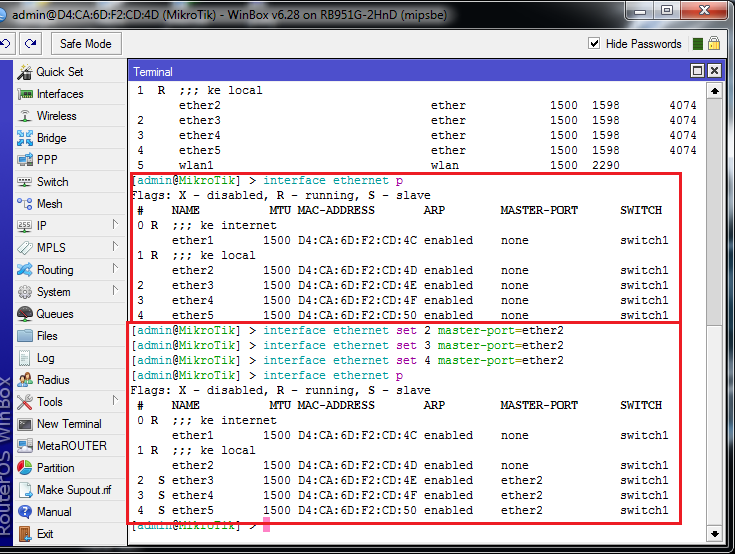
Task: Open the Queues menu item
Action: 70,314
